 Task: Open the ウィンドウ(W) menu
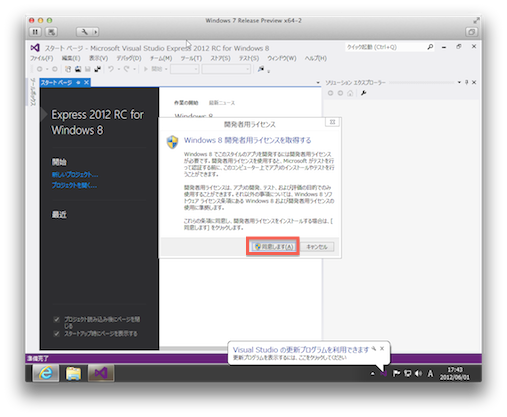pos(282,58)
